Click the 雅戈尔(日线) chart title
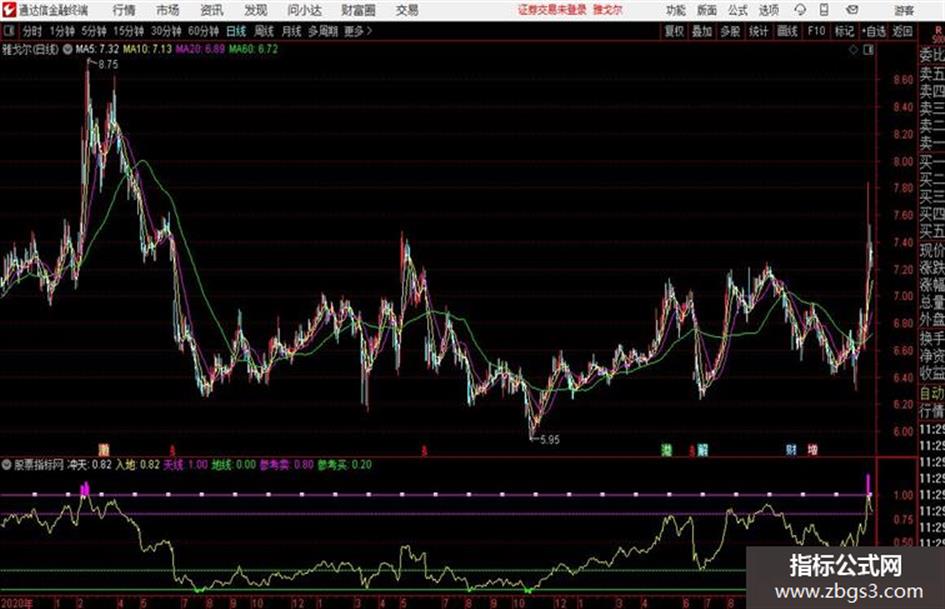The image size is (945, 609). (31, 49)
